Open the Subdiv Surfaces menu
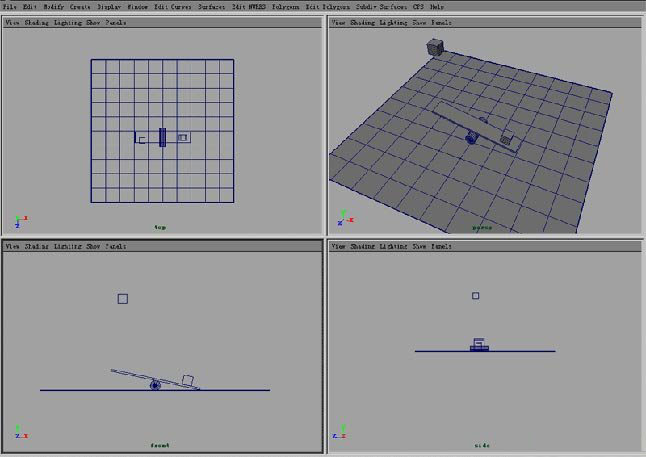 [x=381, y=7]
